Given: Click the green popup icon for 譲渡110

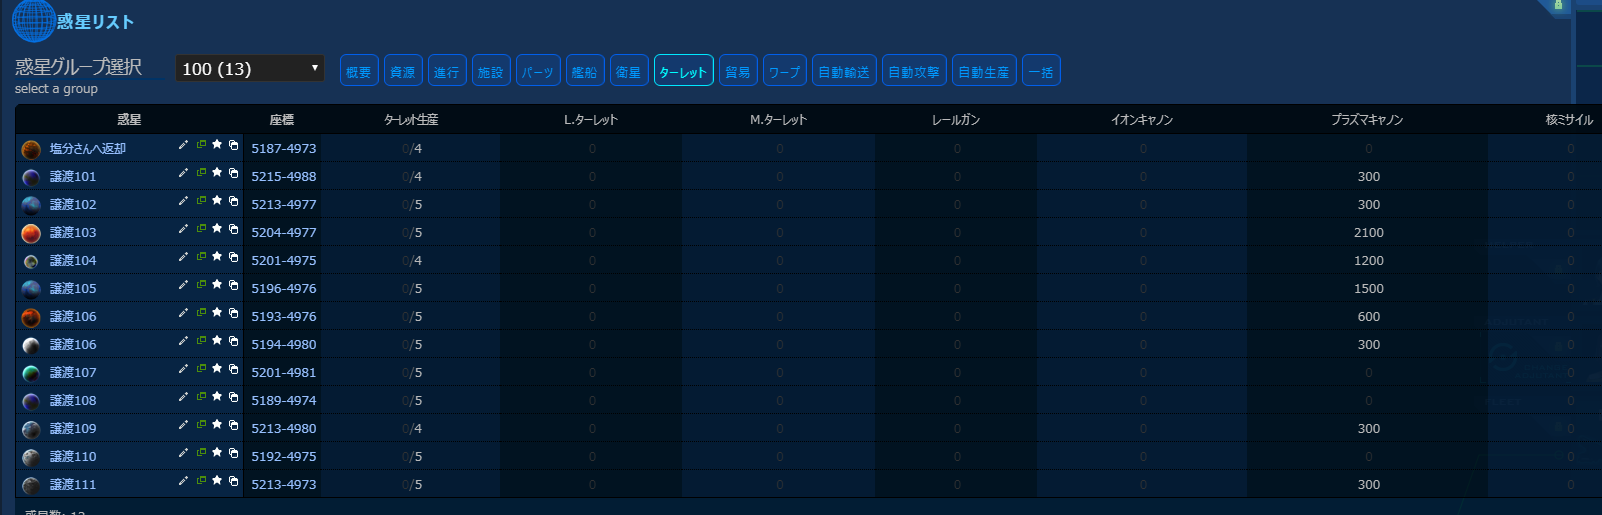Looking at the screenshot, I should pos(201,453).
